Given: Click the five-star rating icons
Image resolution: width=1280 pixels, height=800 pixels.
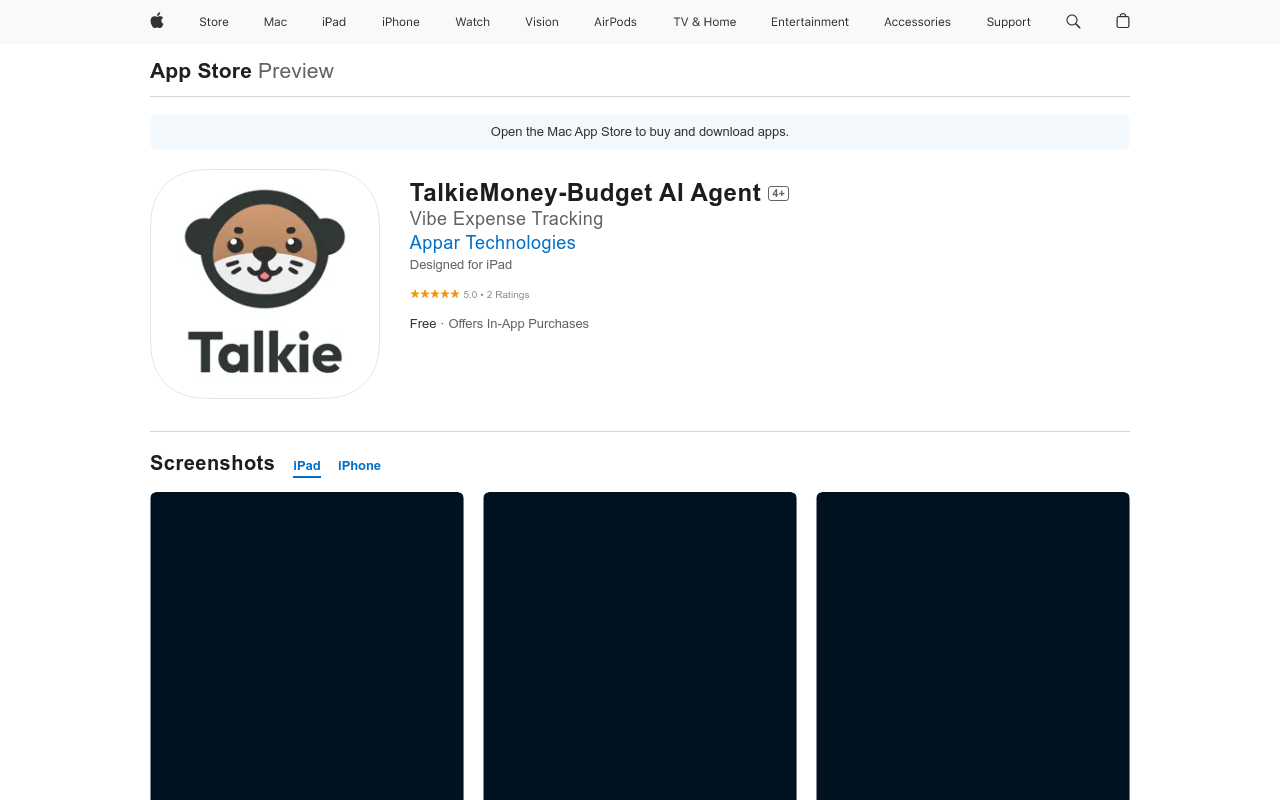Looking at the screenshot, I should click(434, 294).
